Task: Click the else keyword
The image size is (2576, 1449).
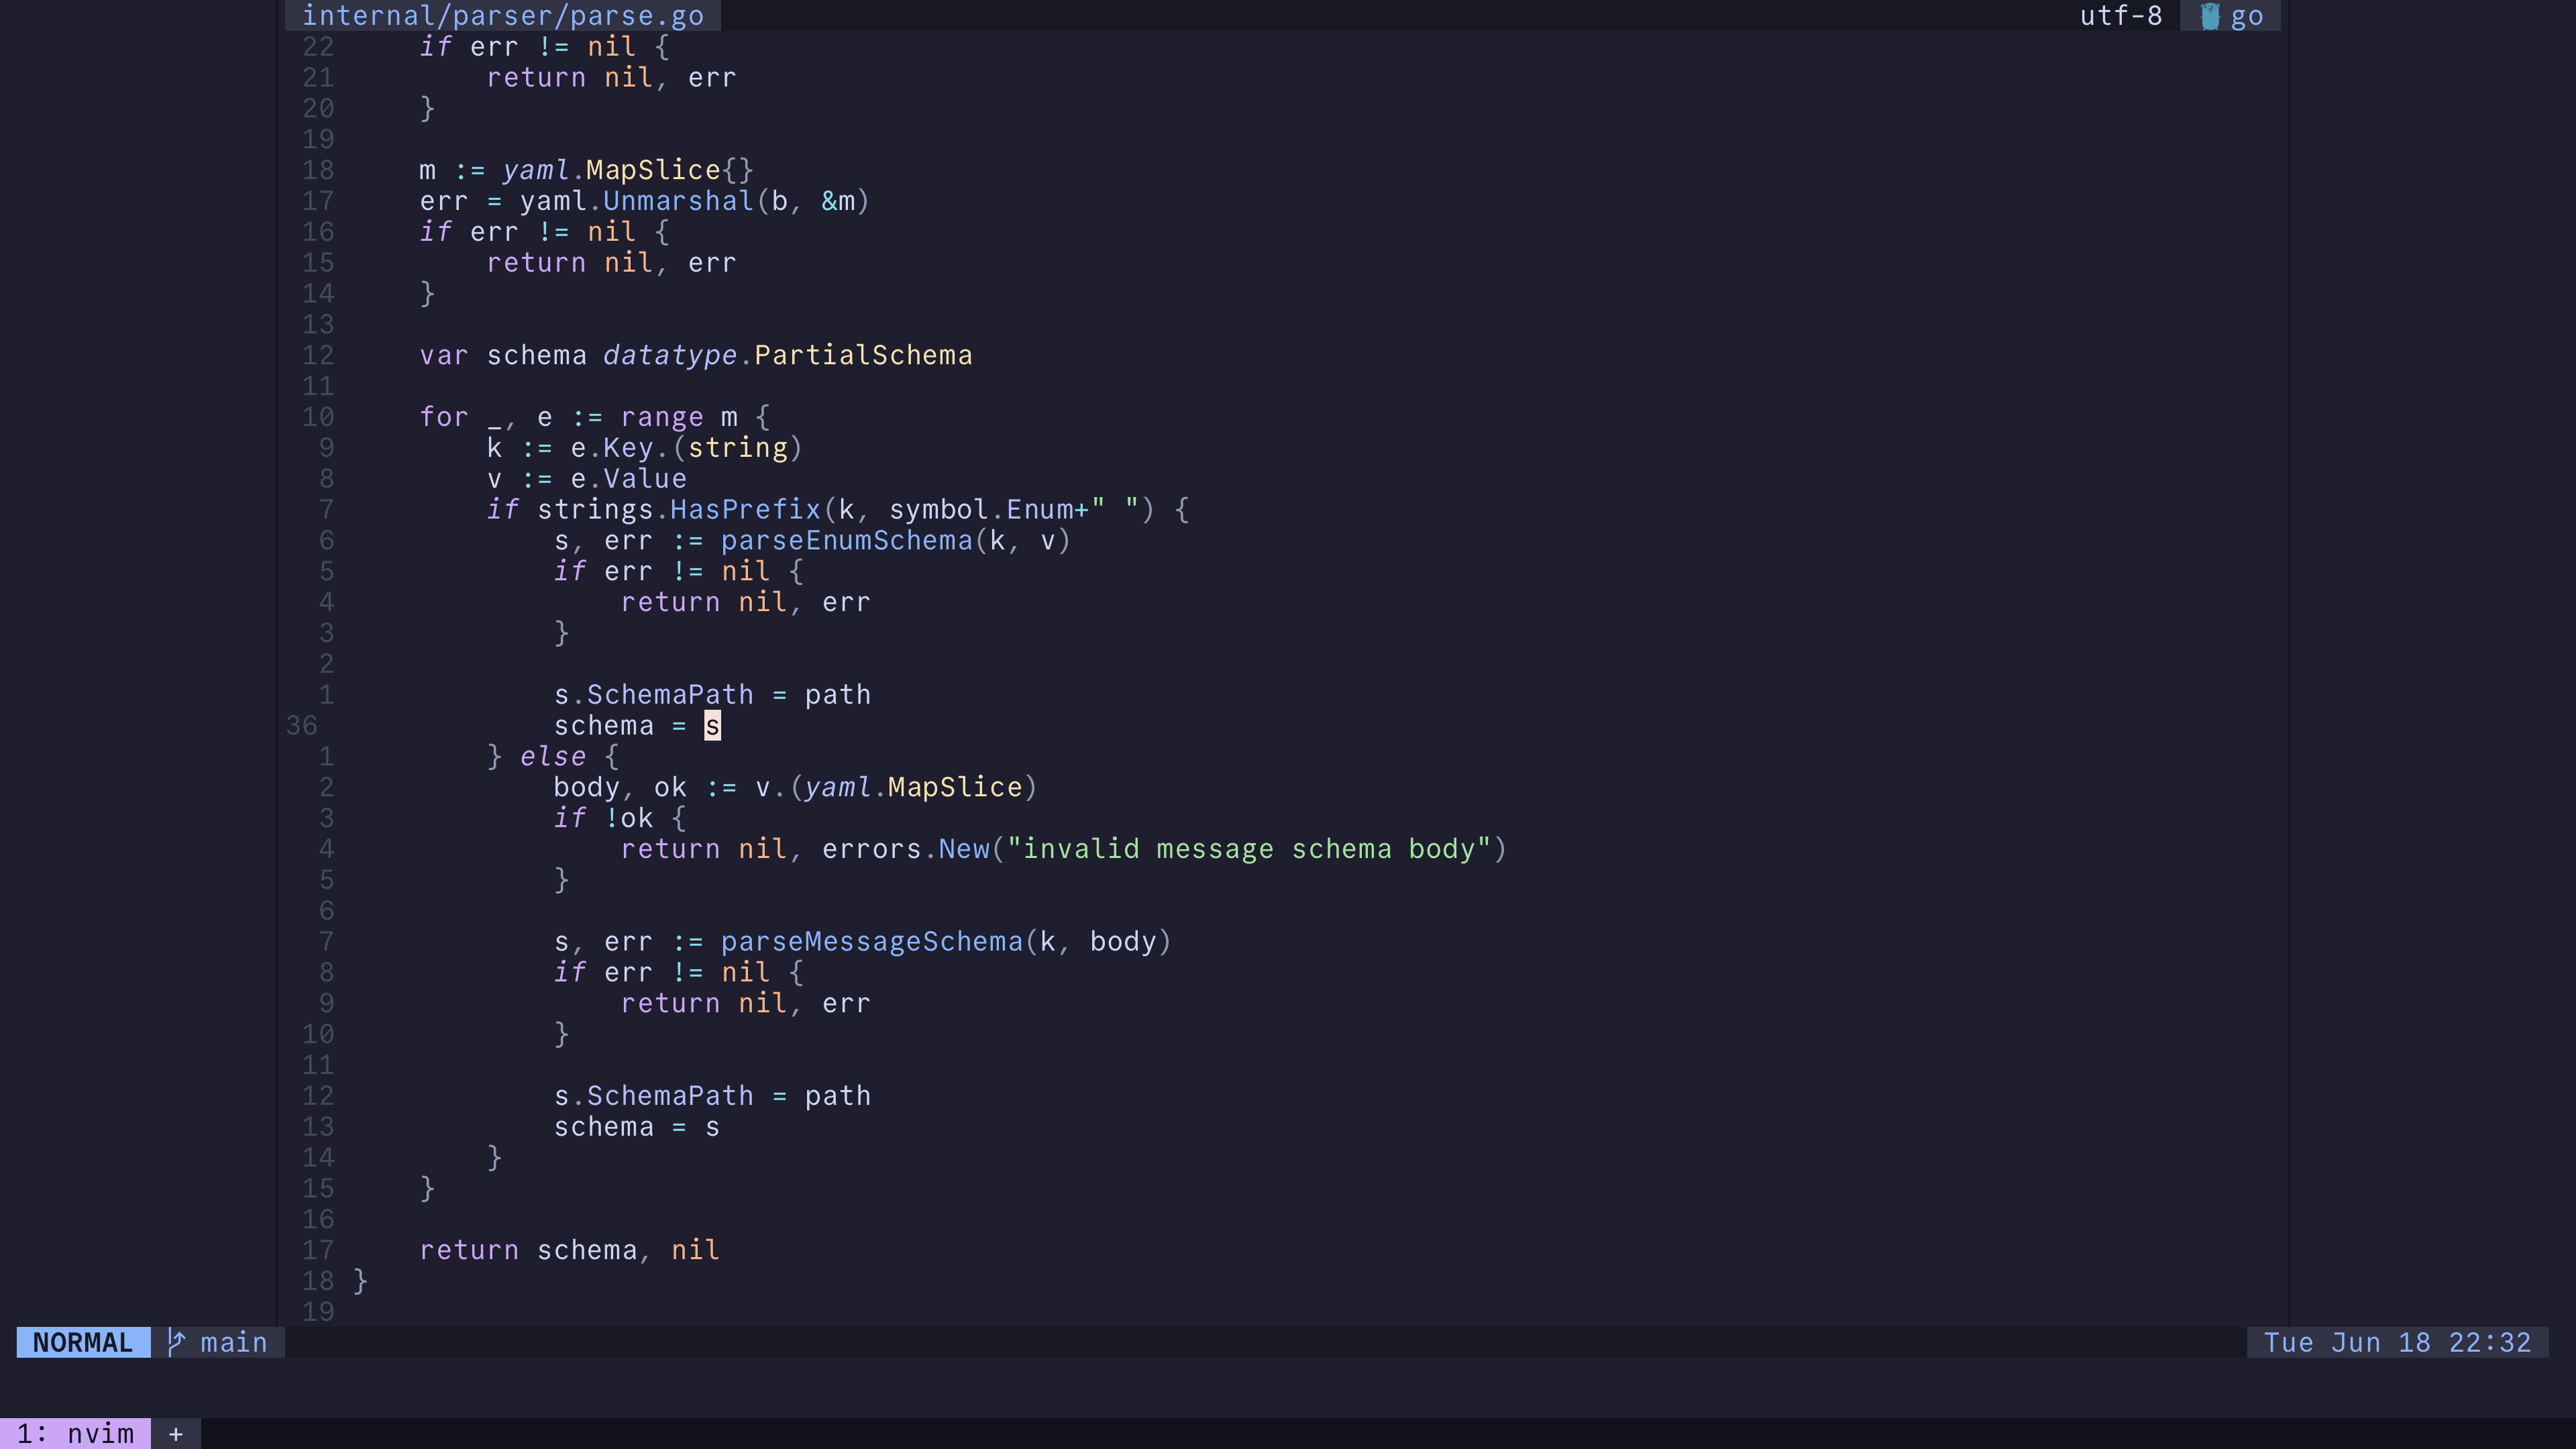Action: [x=552, y=756]
